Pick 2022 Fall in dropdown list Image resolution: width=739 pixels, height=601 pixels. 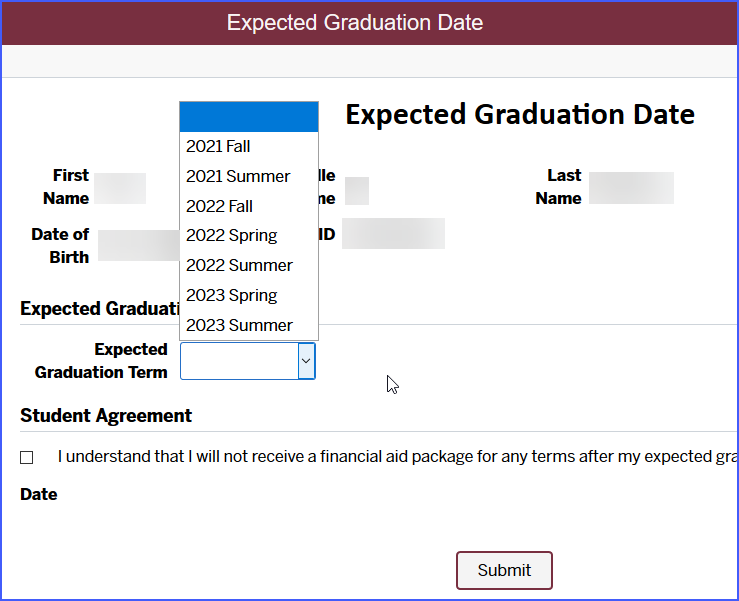pyautogui.click(x=249, y=206)
